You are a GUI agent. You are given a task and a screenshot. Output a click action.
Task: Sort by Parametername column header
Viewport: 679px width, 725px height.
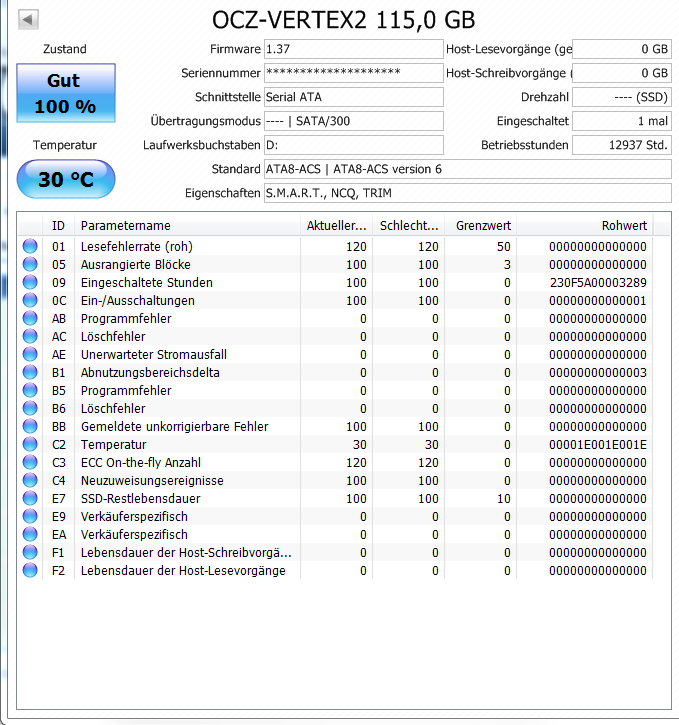[187, 226]
